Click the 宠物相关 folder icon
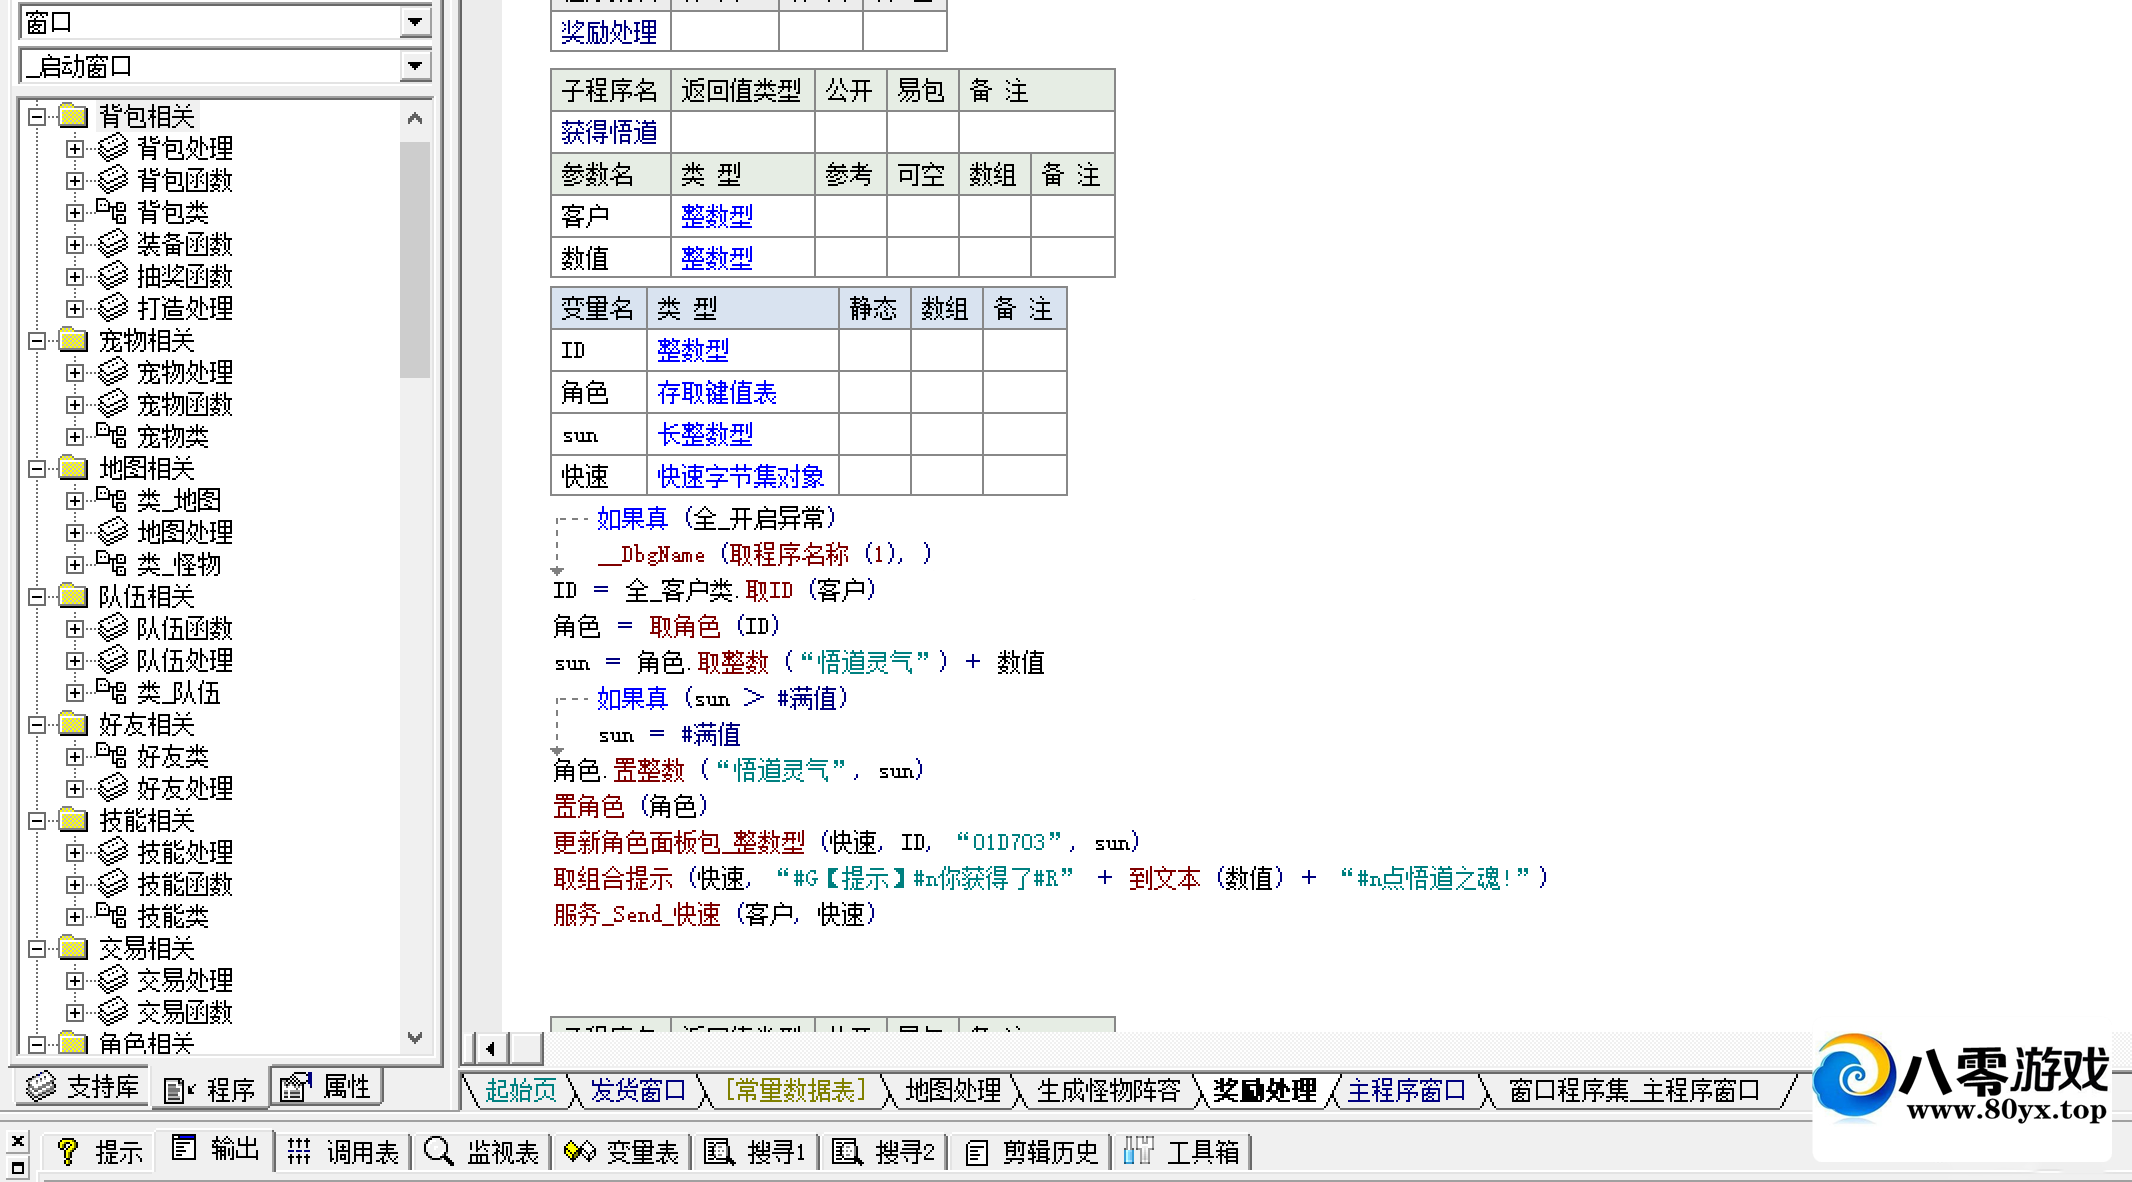Image resolution: width=2132 pixels, height=1182 pixels. [73, 340]
